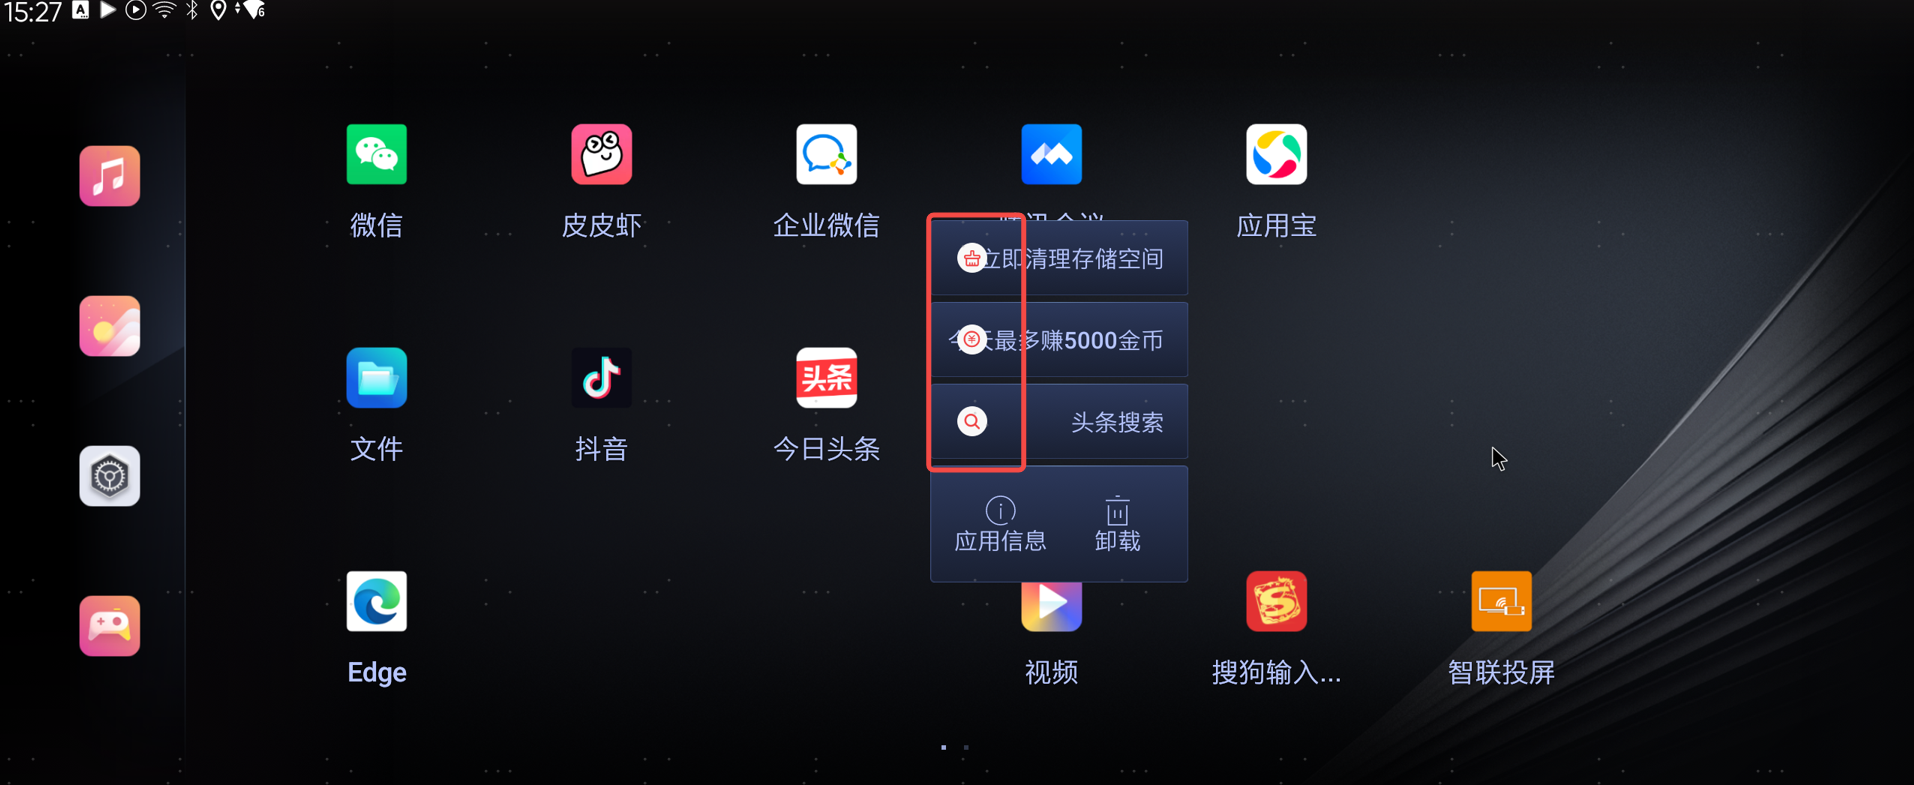Click 卸载 uninstall button
Viewport: 1914px width, 785px height.
[1117, 524]
